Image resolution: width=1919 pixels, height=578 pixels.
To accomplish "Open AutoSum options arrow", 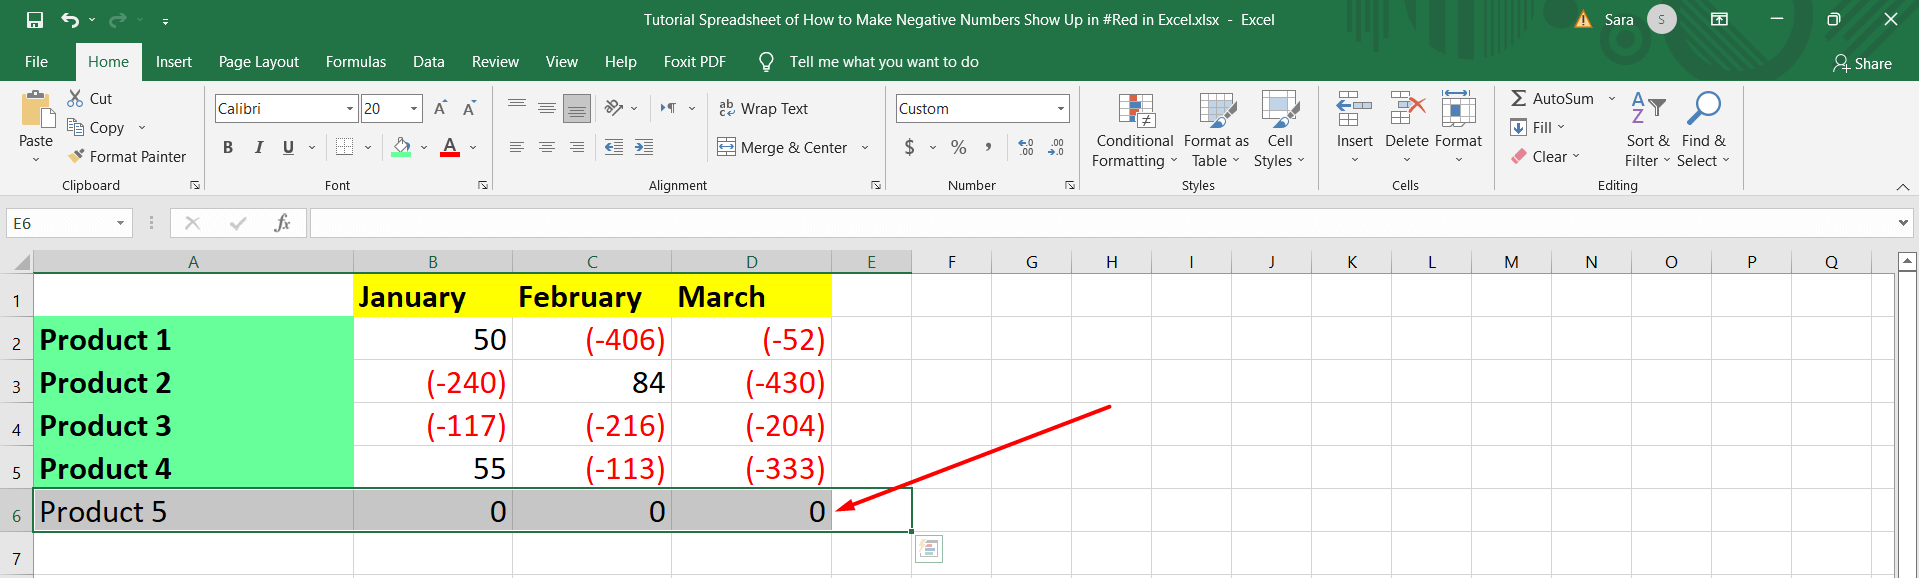I will click(x=1611, y=98).
